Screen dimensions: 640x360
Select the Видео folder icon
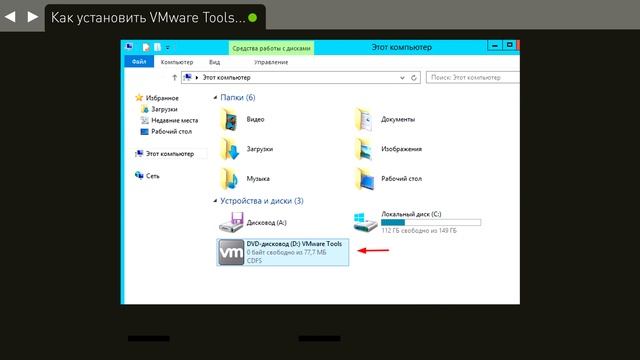pos(229,120)
